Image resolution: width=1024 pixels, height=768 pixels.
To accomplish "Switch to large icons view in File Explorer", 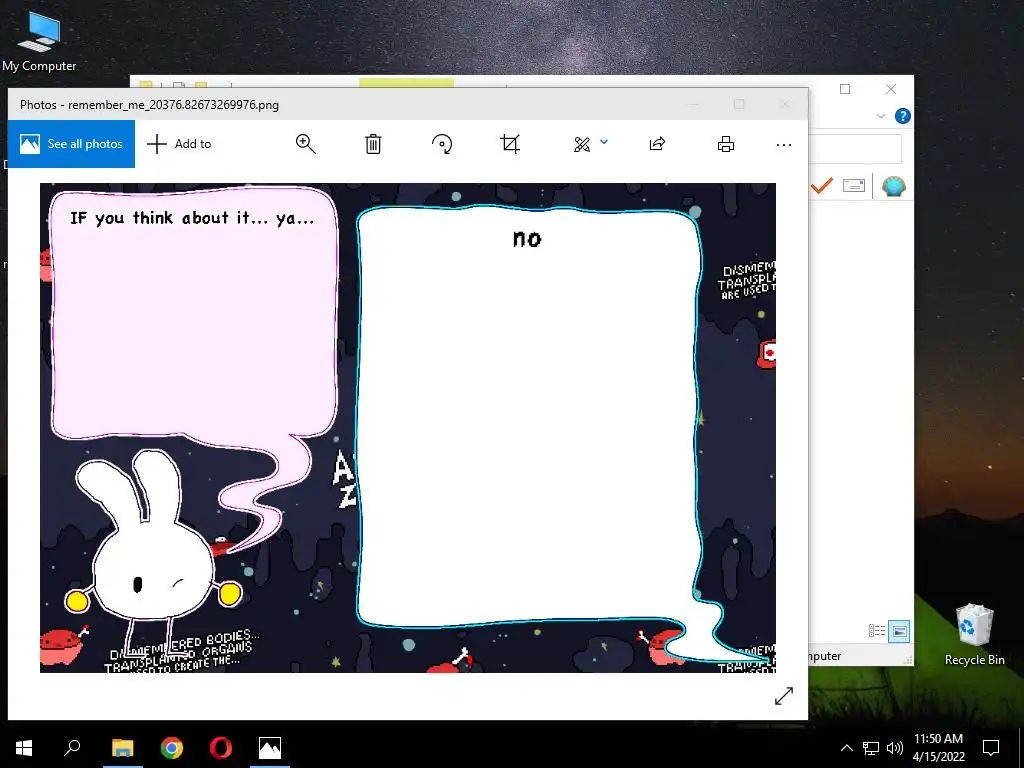I will (899, 631).
